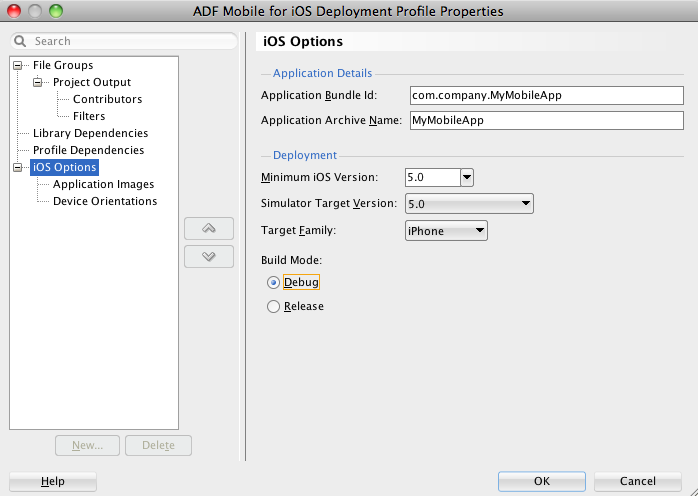Image resolution: width=698 pixels, height=496 pixels.
Task: Move item down with the down-arrow button
Action: [209, 256]
